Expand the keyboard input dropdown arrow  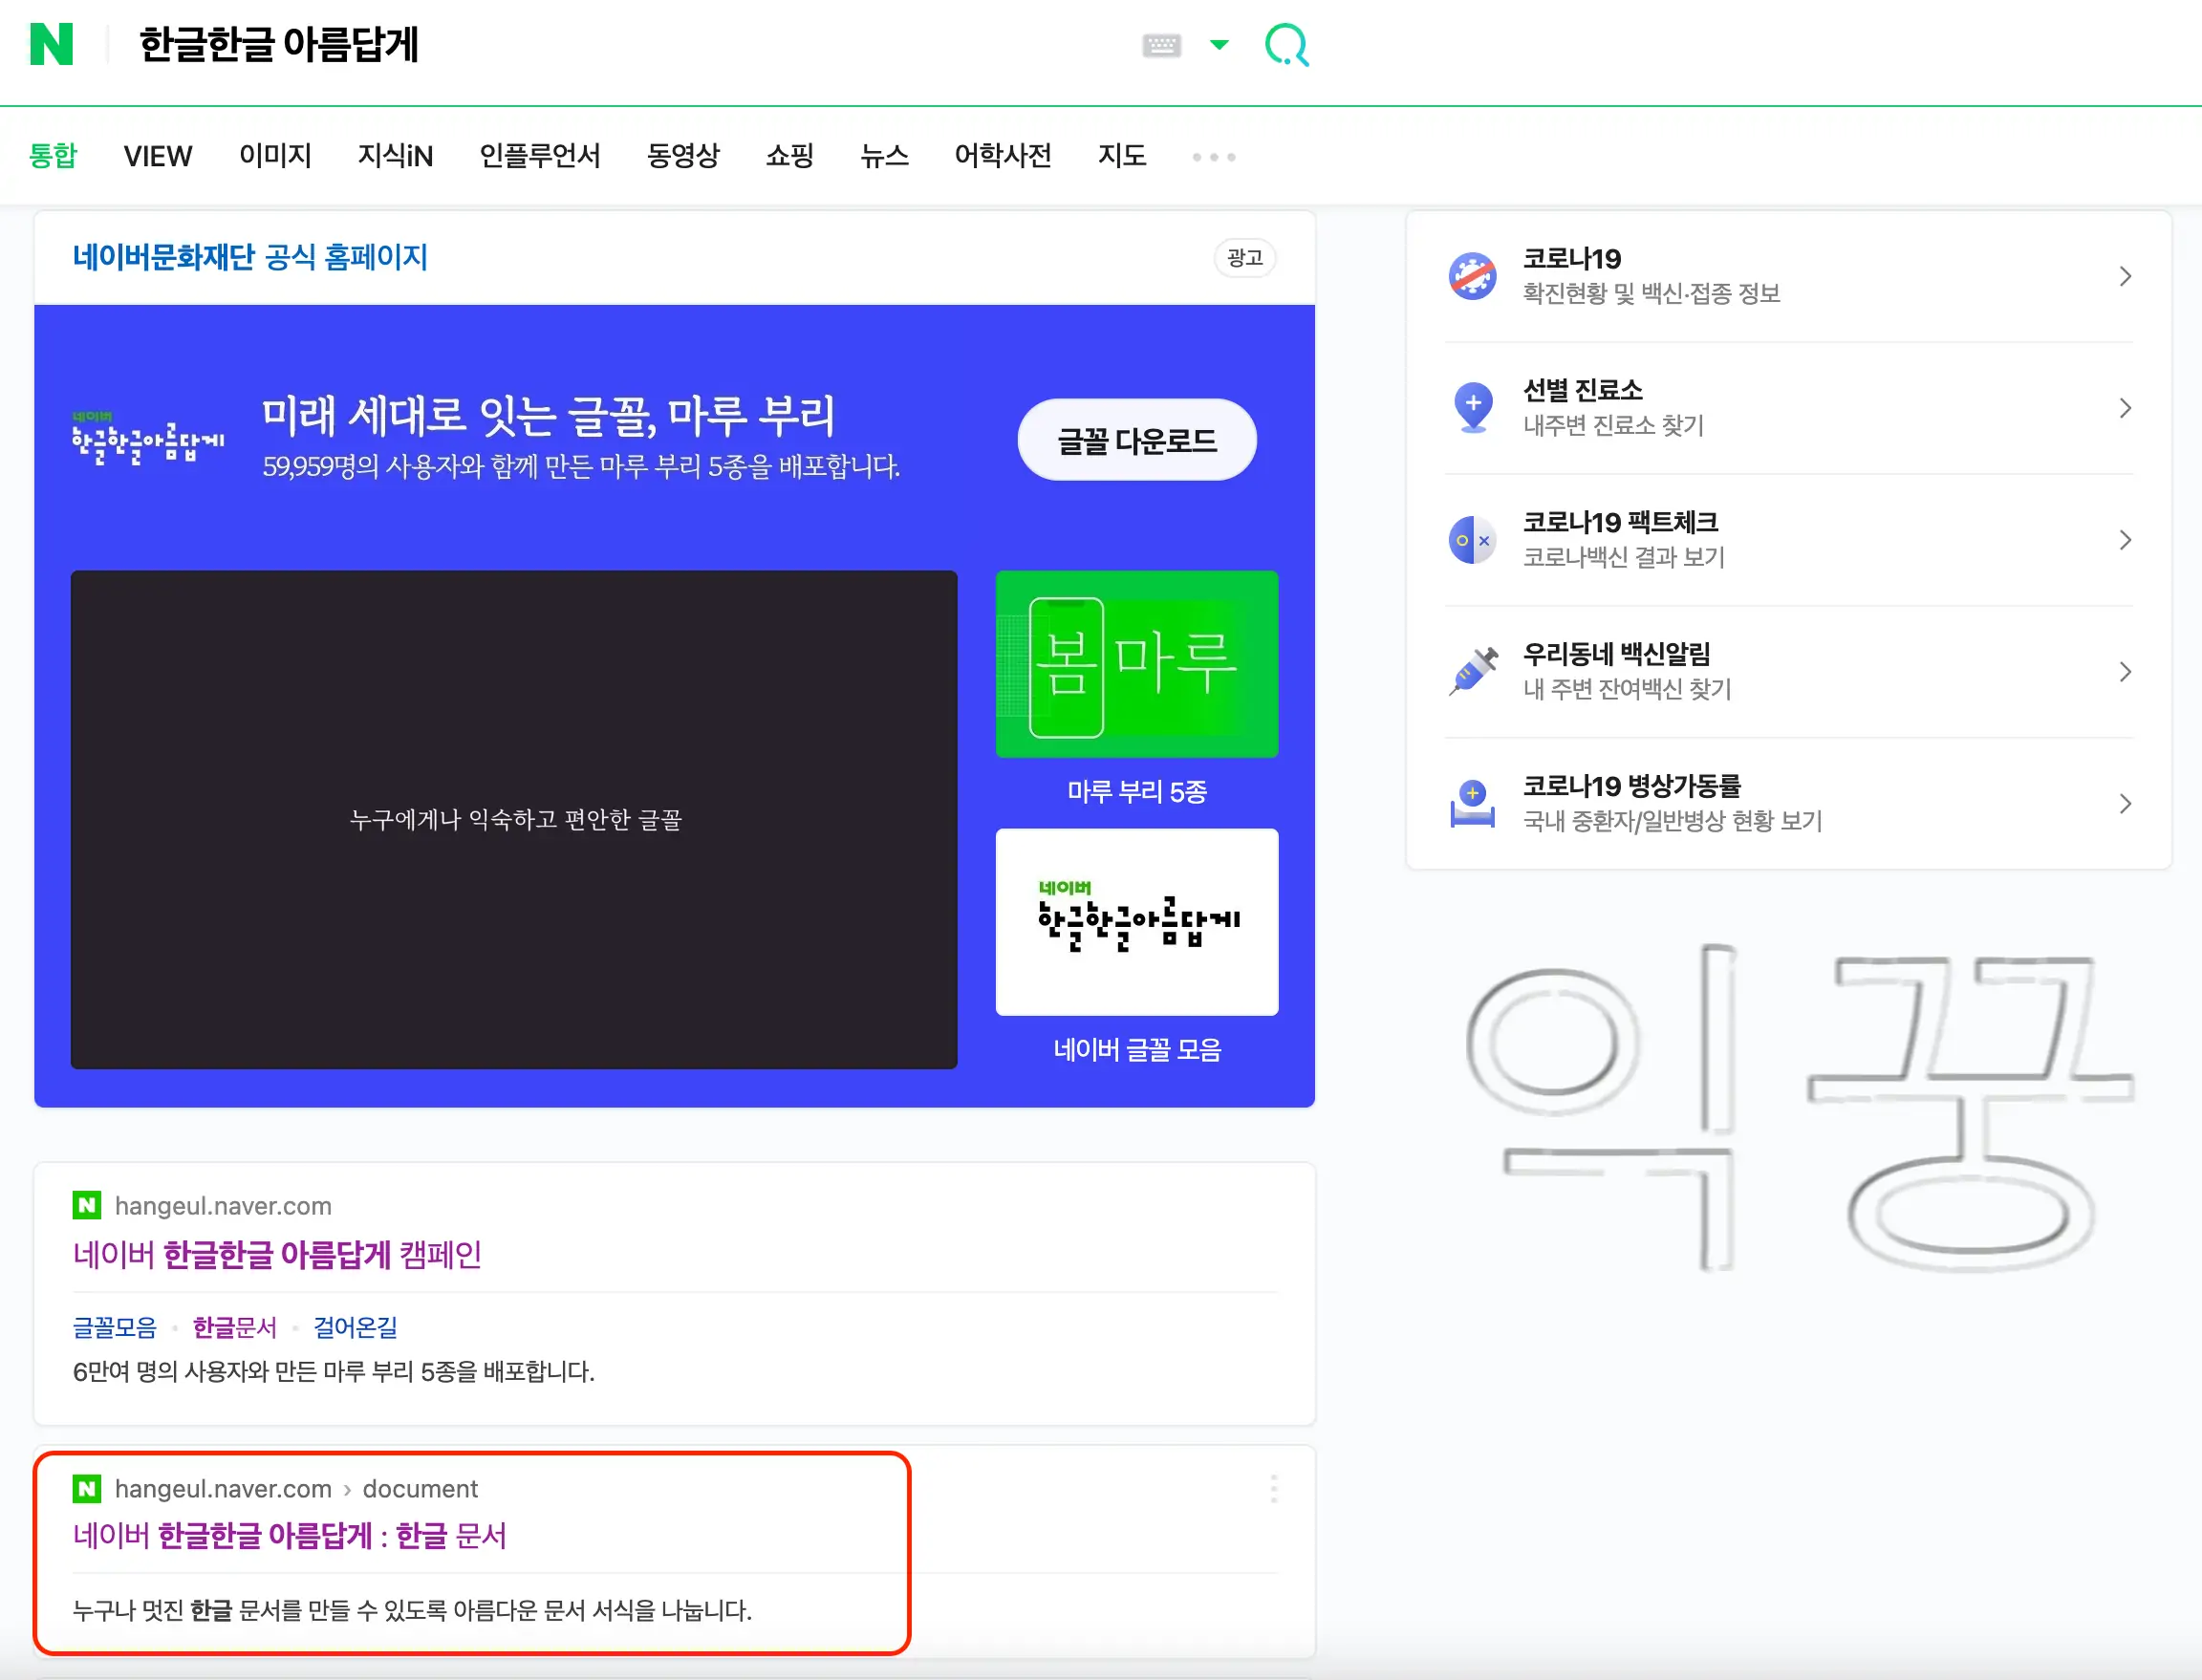coord(1219,46)
